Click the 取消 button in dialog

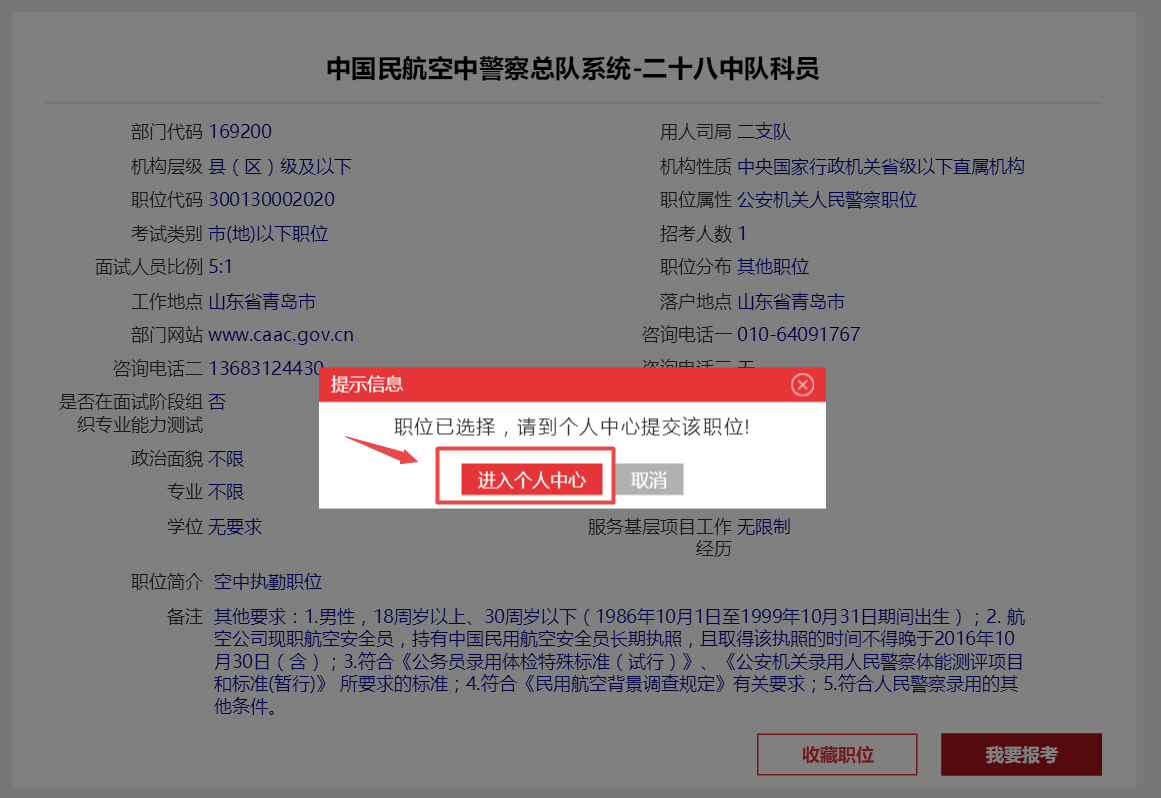click(x=649, y=480)
